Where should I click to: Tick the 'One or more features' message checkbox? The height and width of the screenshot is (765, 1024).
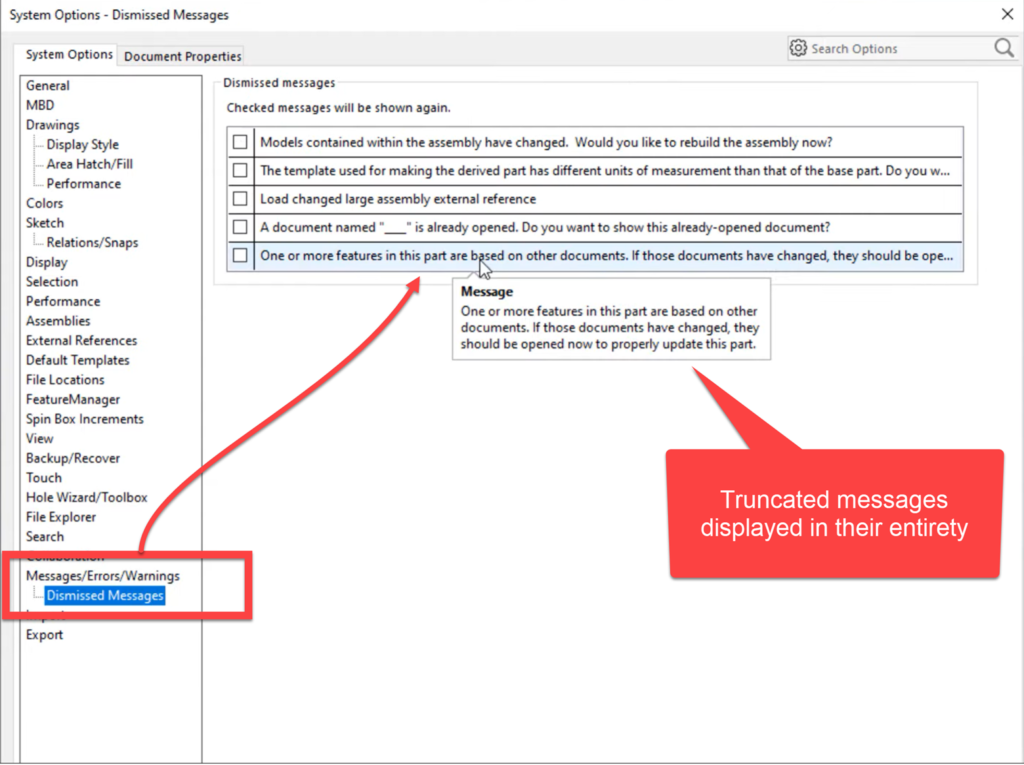[240, 255]
